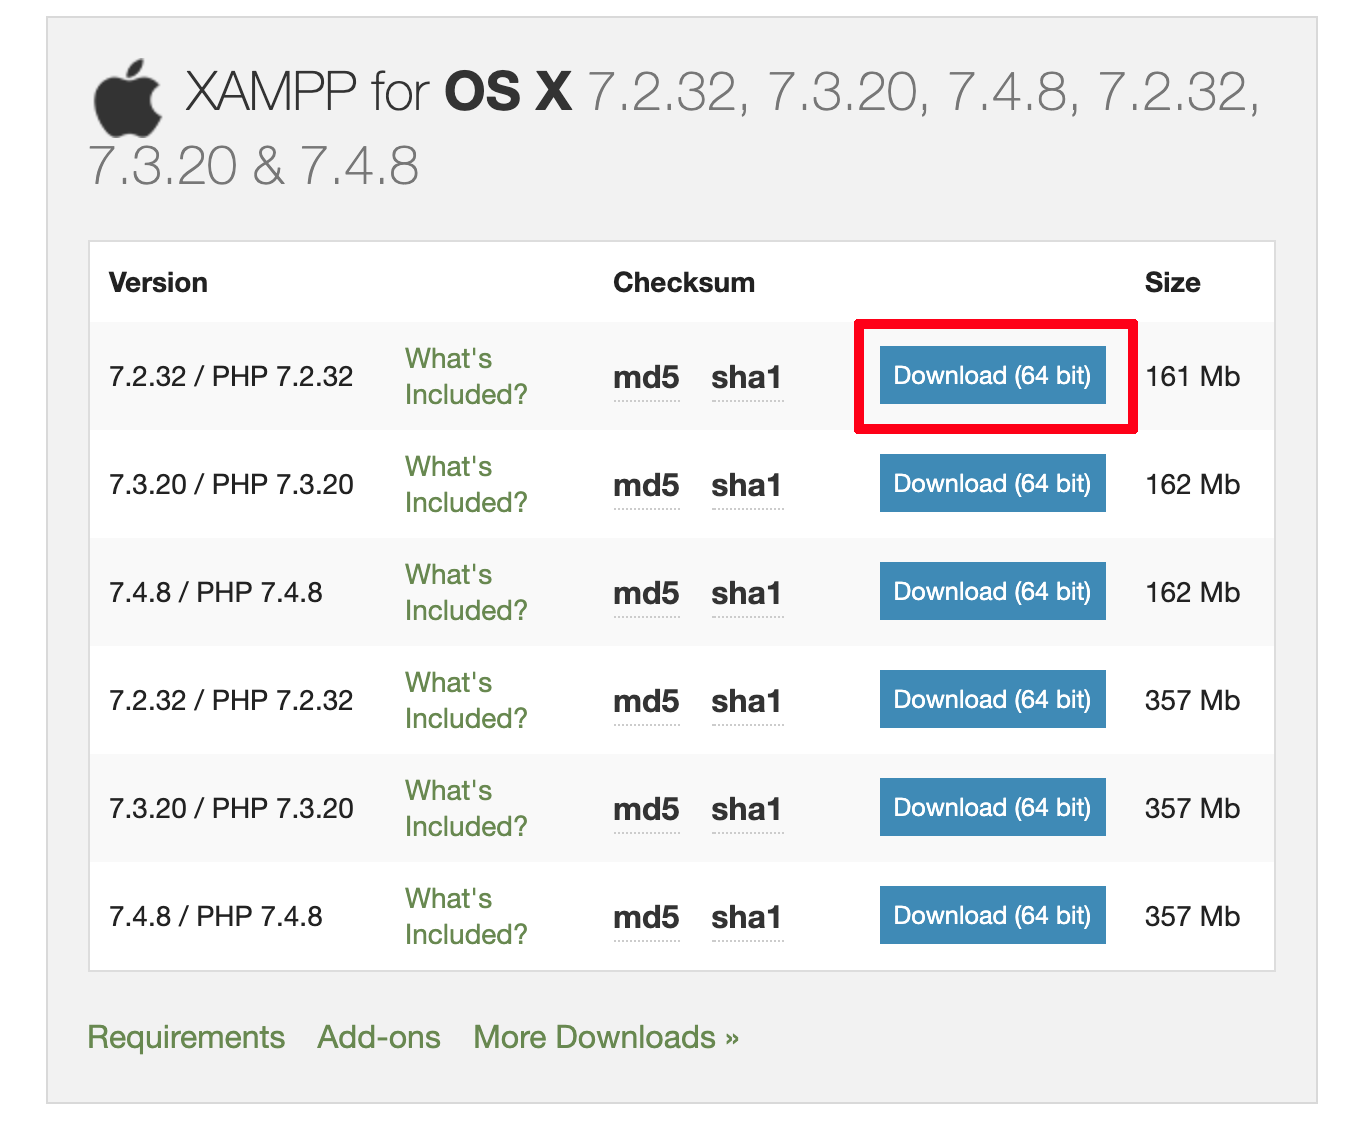Show sha1 checksum for the 357 Mb 7.4.8 row
1356x1146 pixels.
tap(747, 918)
